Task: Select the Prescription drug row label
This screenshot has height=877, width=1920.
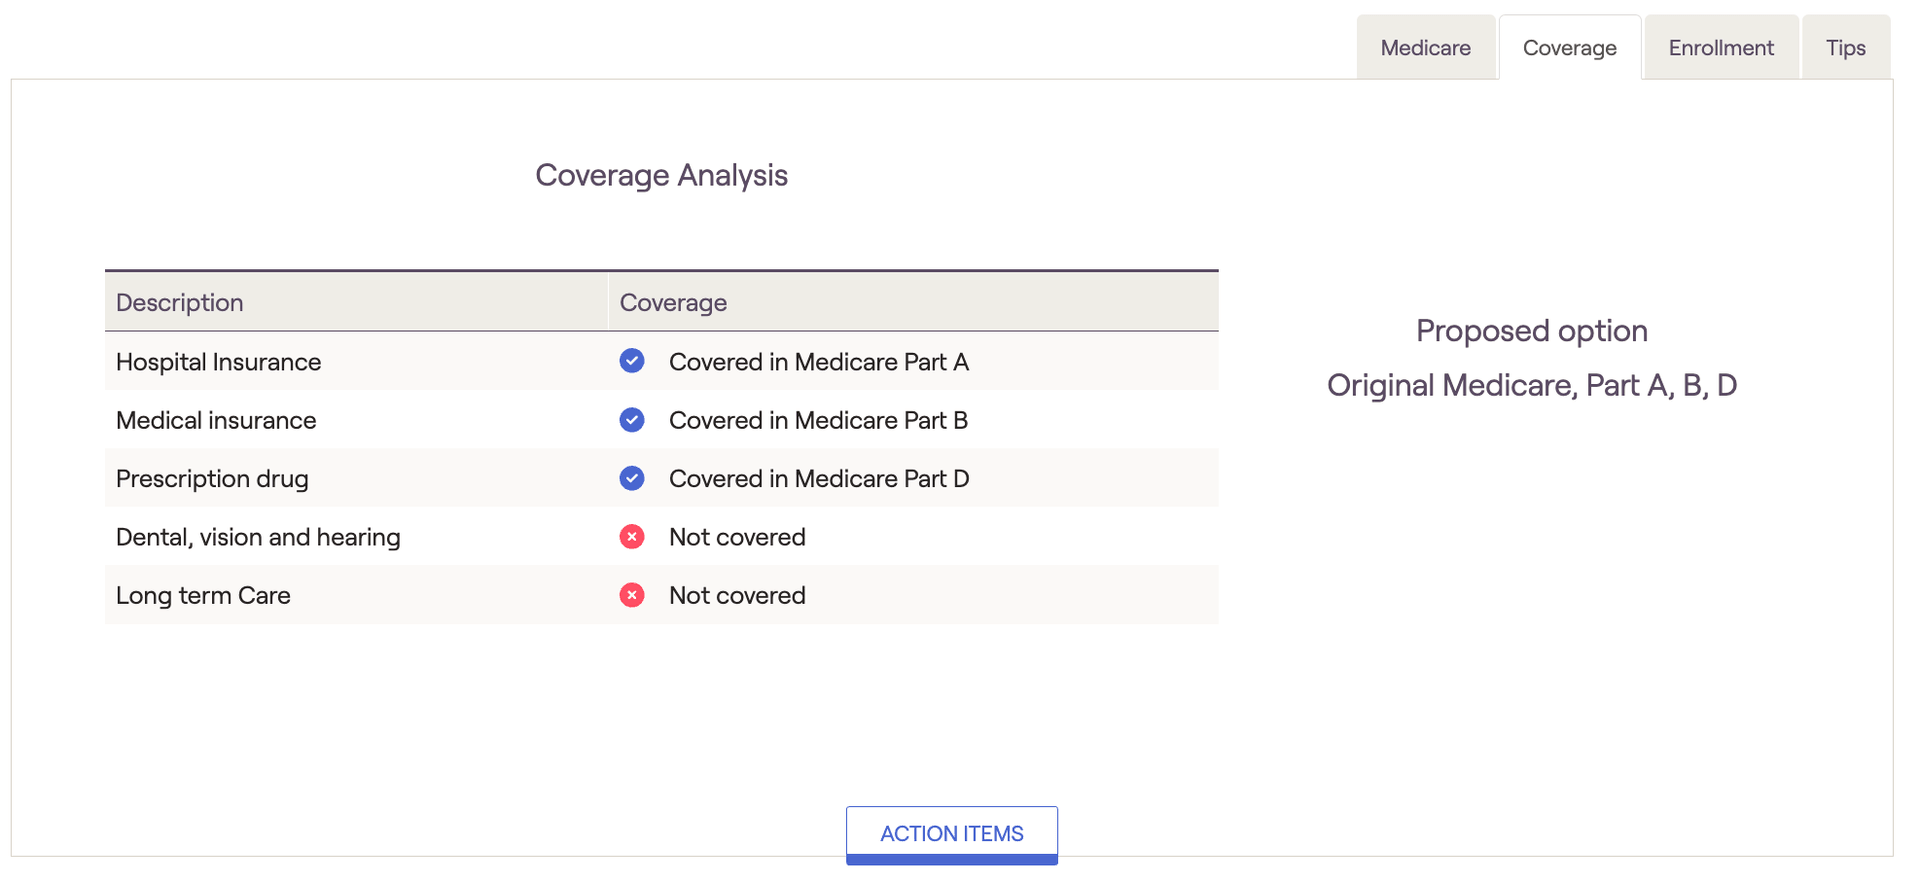Action: pos(212,479)
